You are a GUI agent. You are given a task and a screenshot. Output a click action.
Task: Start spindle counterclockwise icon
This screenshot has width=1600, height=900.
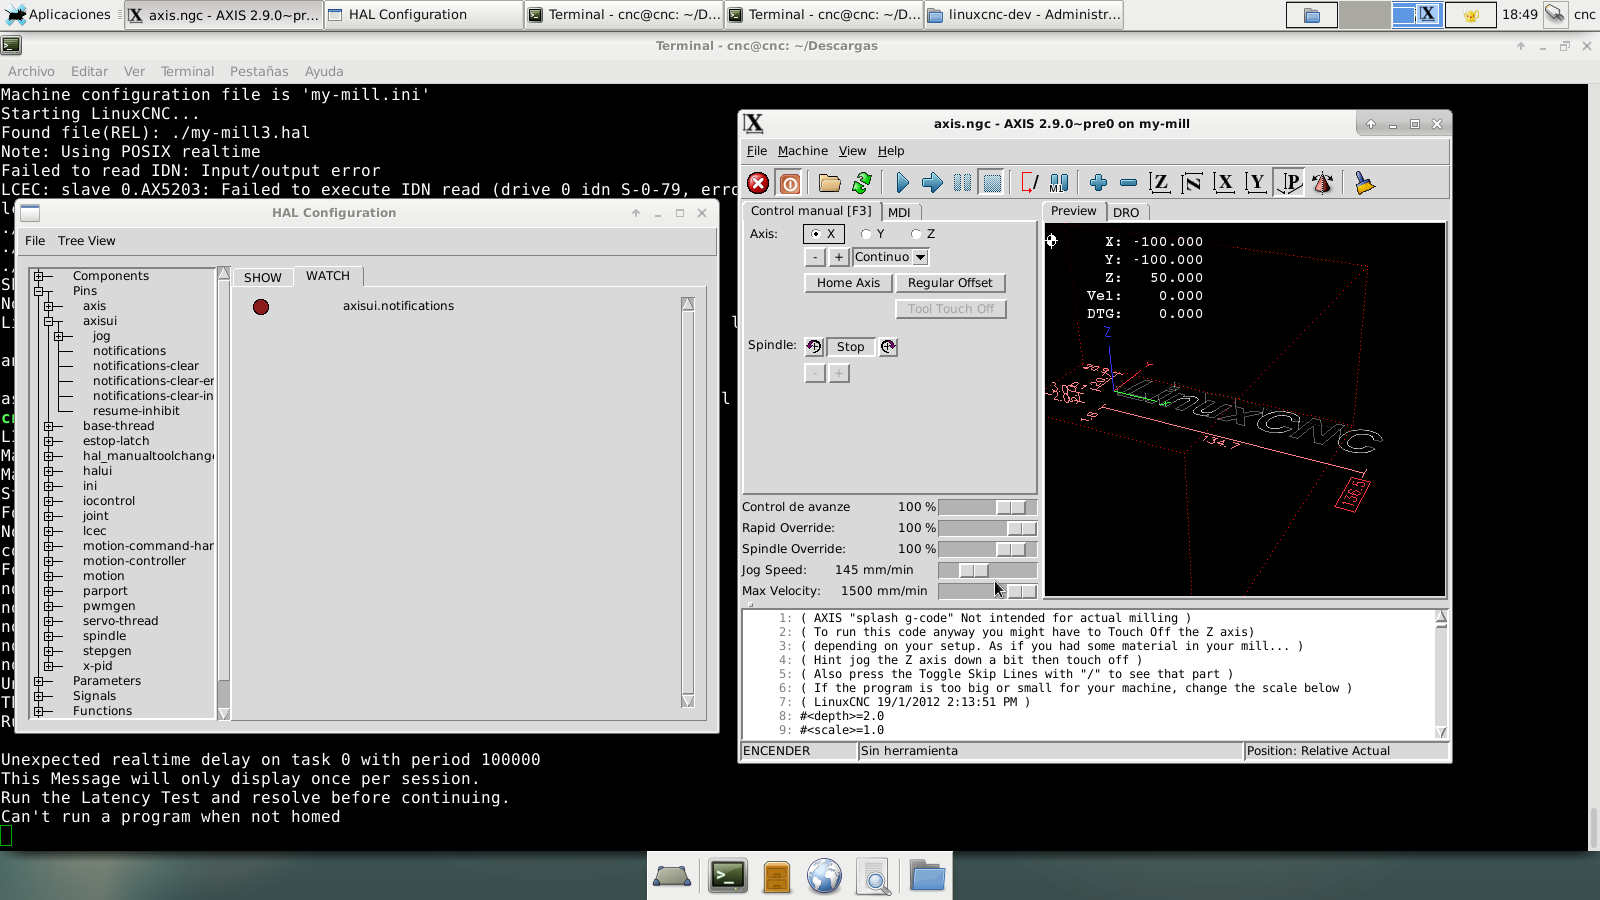pos(814,347)
